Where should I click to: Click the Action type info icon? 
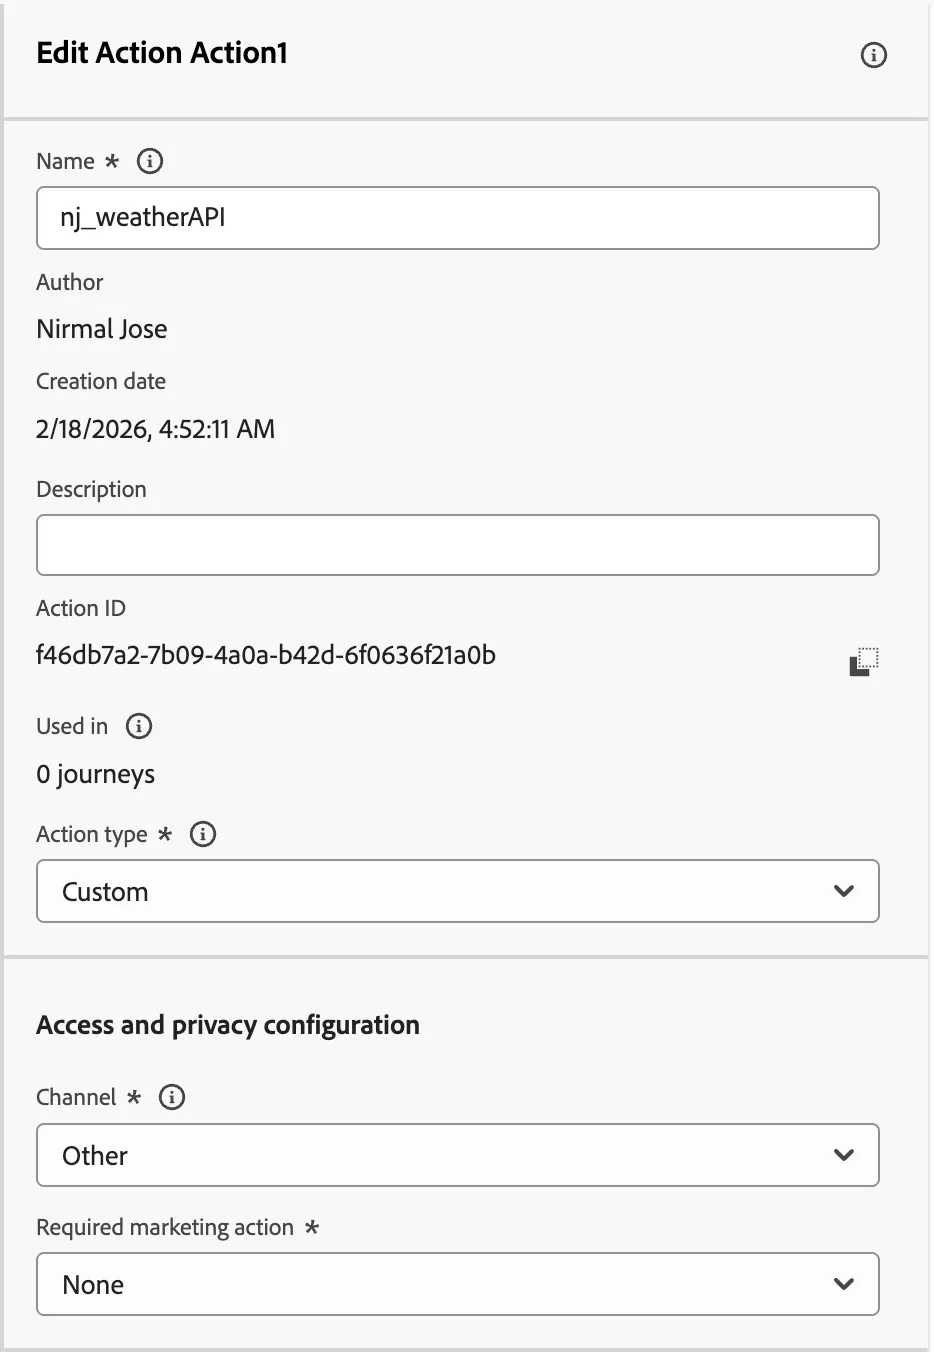(x=203, y=834)
